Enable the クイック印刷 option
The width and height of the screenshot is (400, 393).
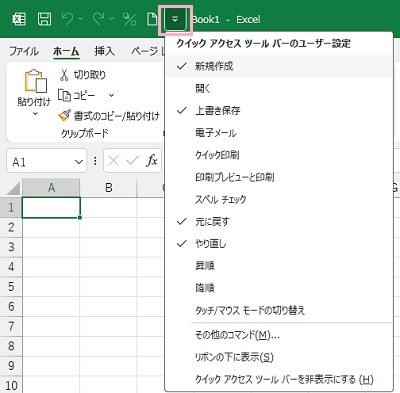pos(279,155)
